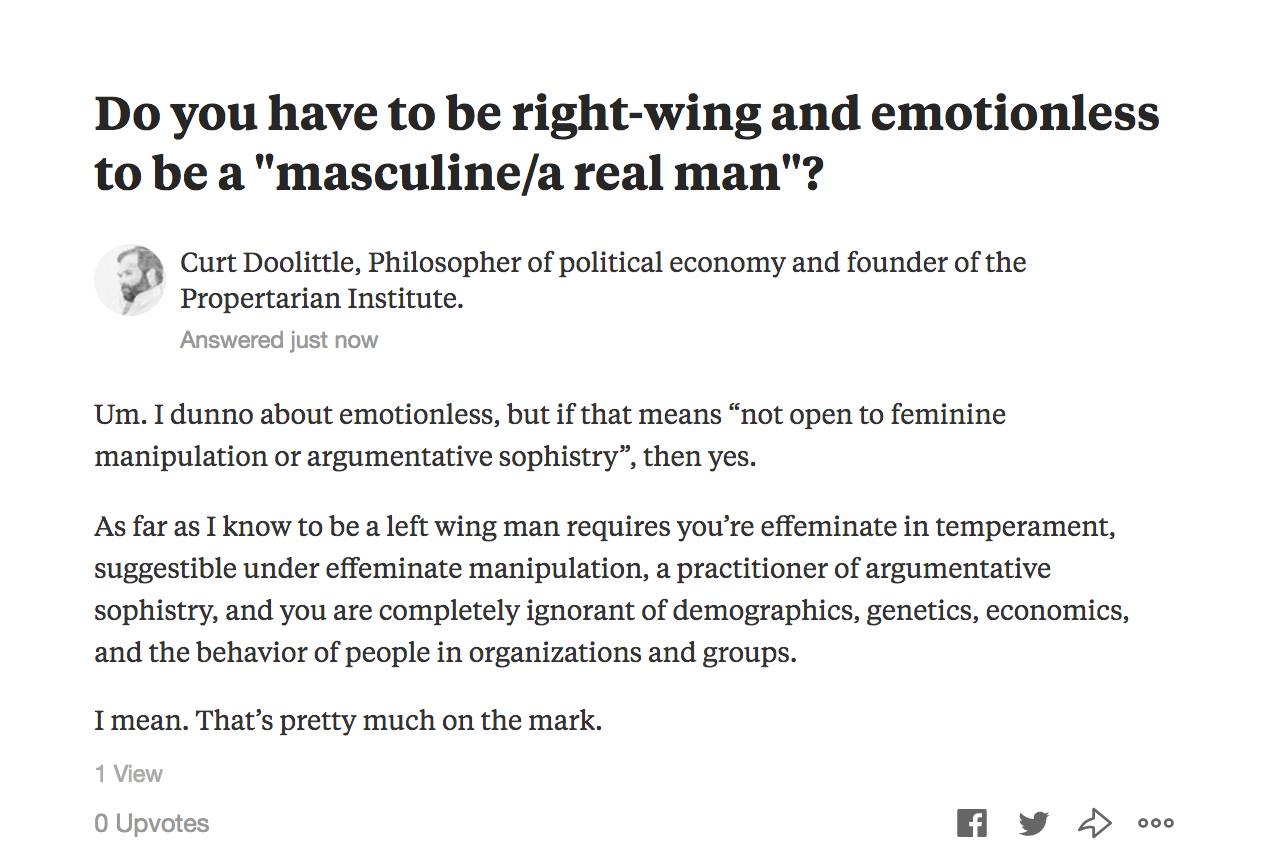Viewport: 1278px width, 858px height.
Task: Open the three-dot more options menu
Action: click(x=1156, y=823)
